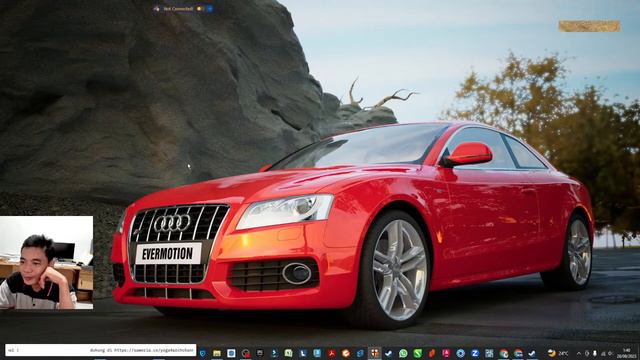Click the webcam overlay thumbnail
This screenshot has width=640, height=360.
pyautogui.click(x=46, y=262)
